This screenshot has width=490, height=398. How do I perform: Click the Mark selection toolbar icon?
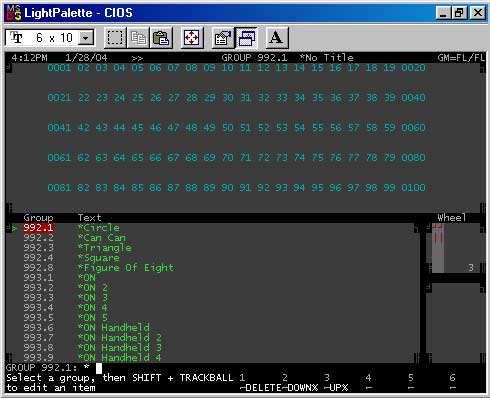[115, 38]
